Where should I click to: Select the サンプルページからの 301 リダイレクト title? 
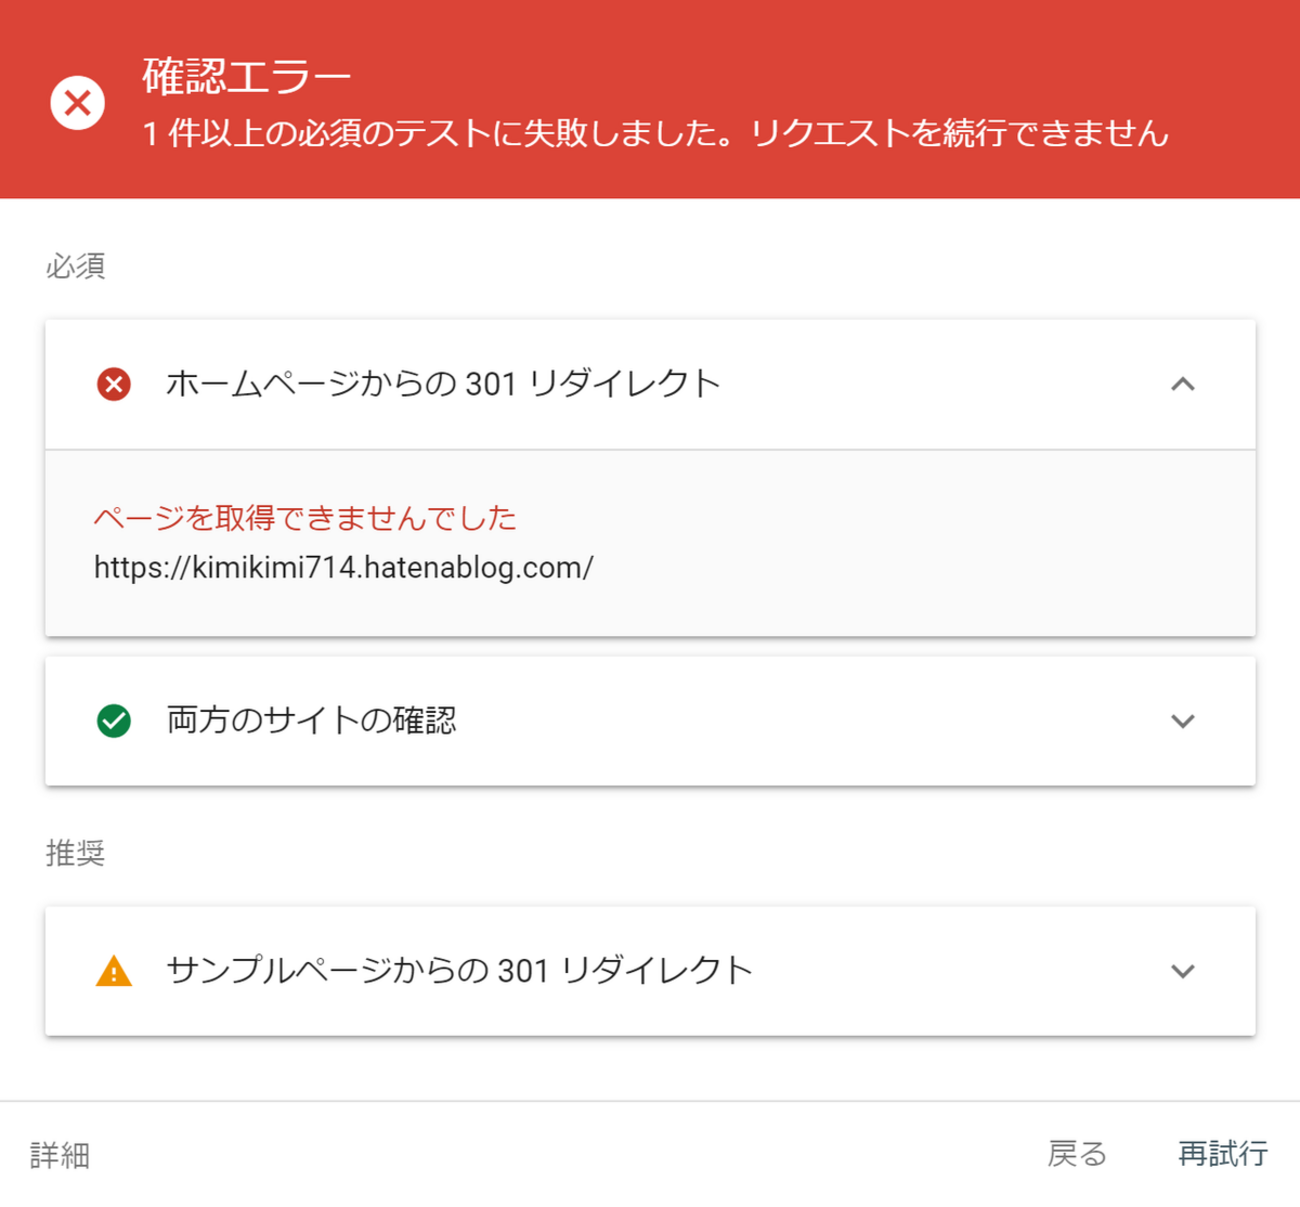pos(459,971)
